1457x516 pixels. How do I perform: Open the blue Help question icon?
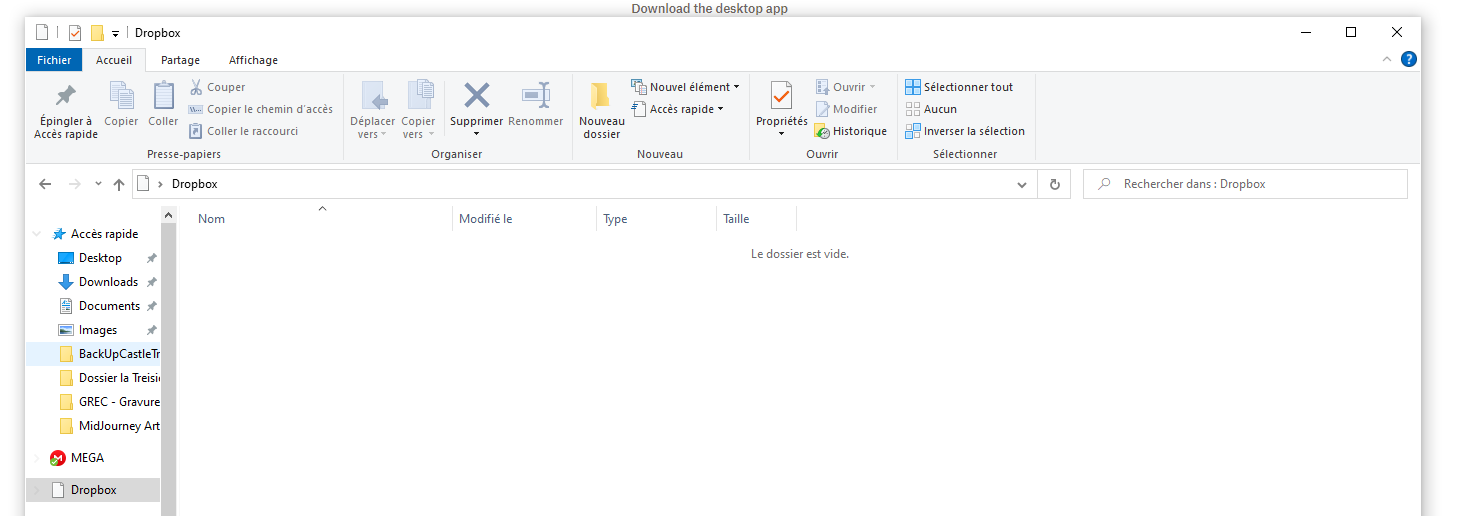coord(1408,59)
